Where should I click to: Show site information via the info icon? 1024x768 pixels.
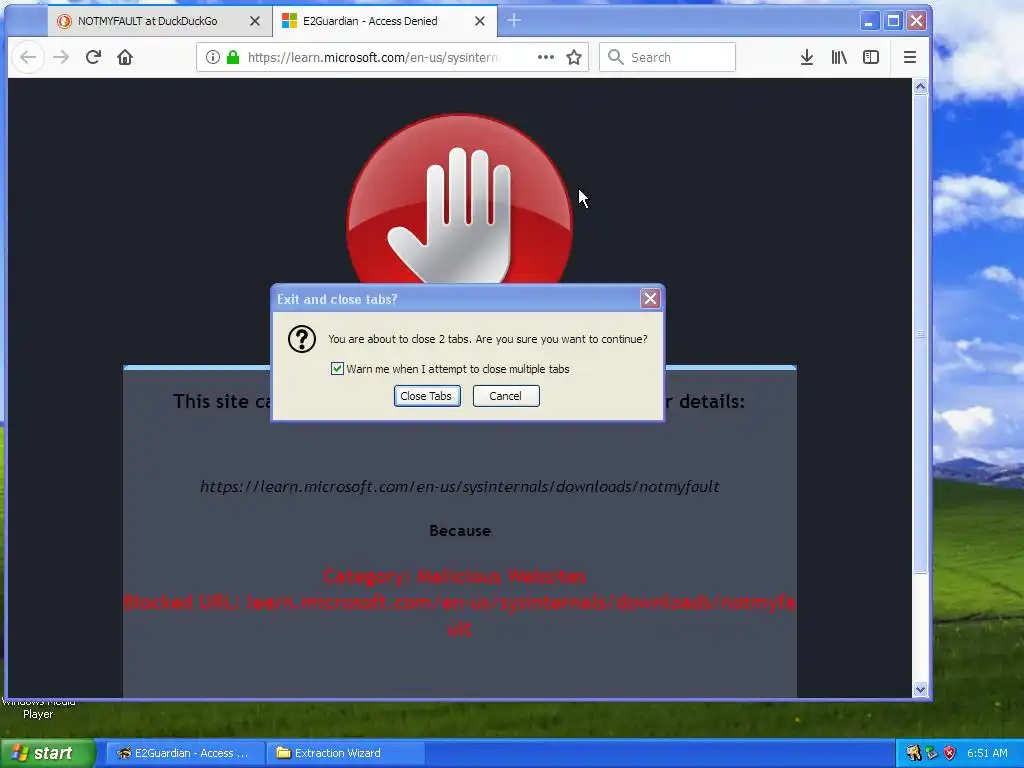pyautogui.click(x=212, y=57)
